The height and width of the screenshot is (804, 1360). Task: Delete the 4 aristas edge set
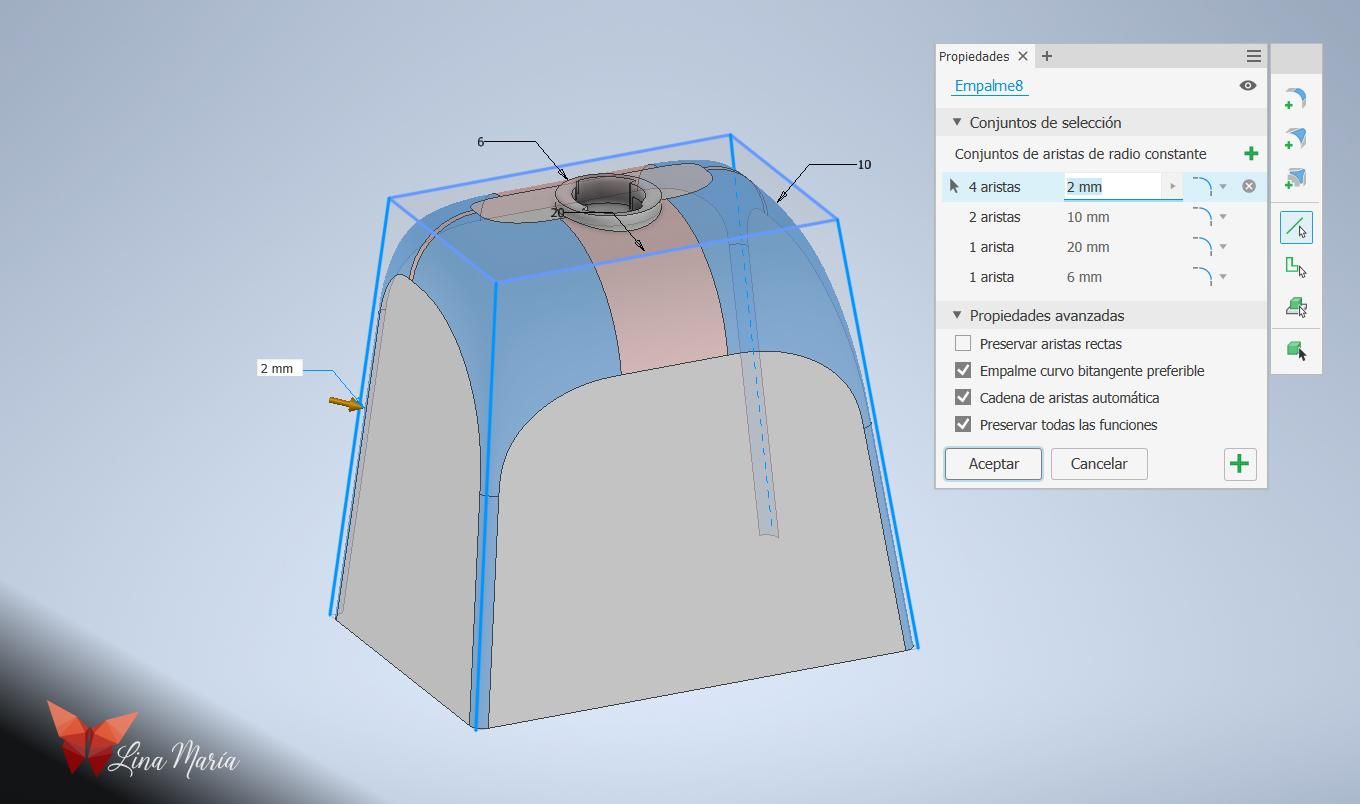point(1249,186)
